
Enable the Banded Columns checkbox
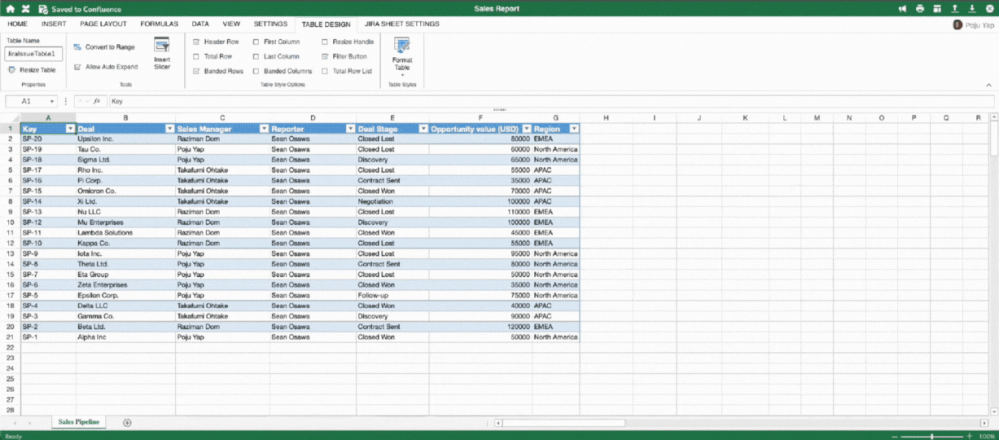click(256, 71)
